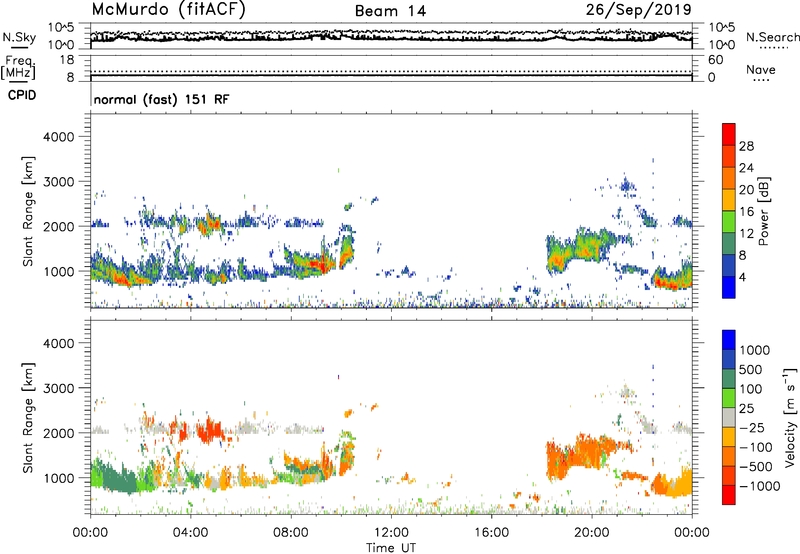The height and width of the screenshot is (554, 800).
Task: Click the 12:00 time tick label
Action: coord(391,533)
